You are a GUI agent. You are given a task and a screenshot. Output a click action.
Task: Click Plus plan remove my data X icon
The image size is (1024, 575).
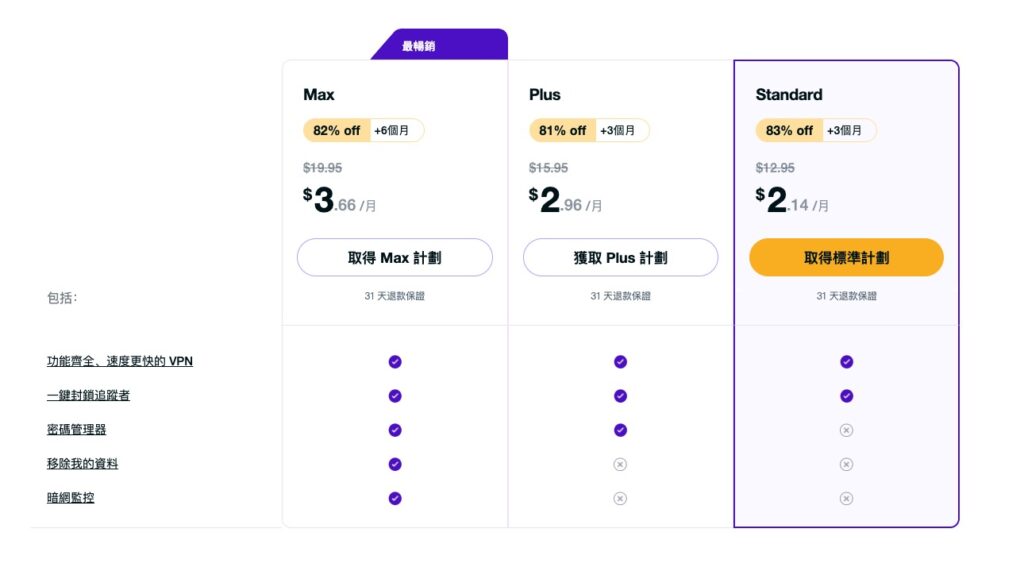coord(620,464)
